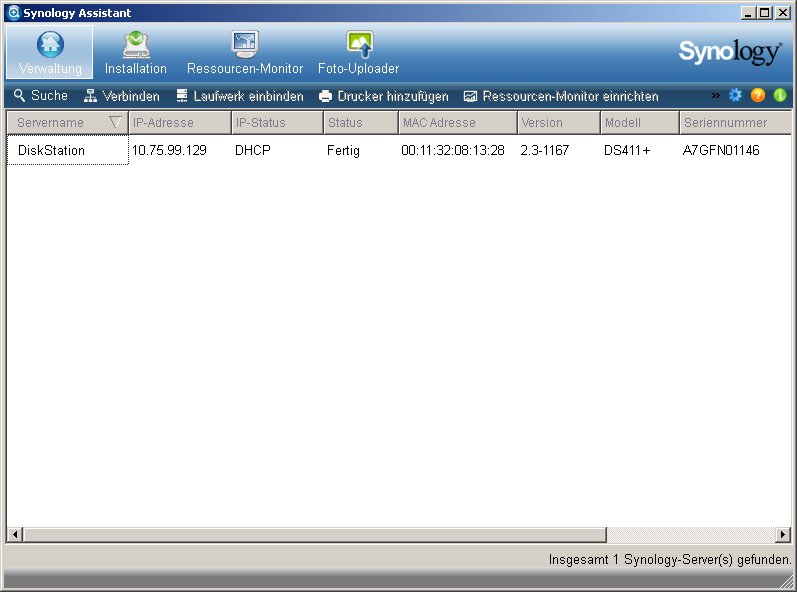Click IP address 10.75.99.129
The image size is (797, 592).
169,150
